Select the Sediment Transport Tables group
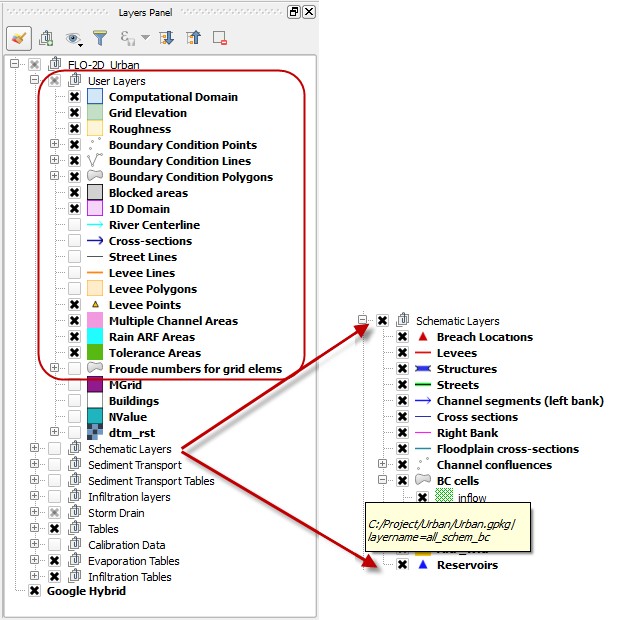 coord(151,481)
